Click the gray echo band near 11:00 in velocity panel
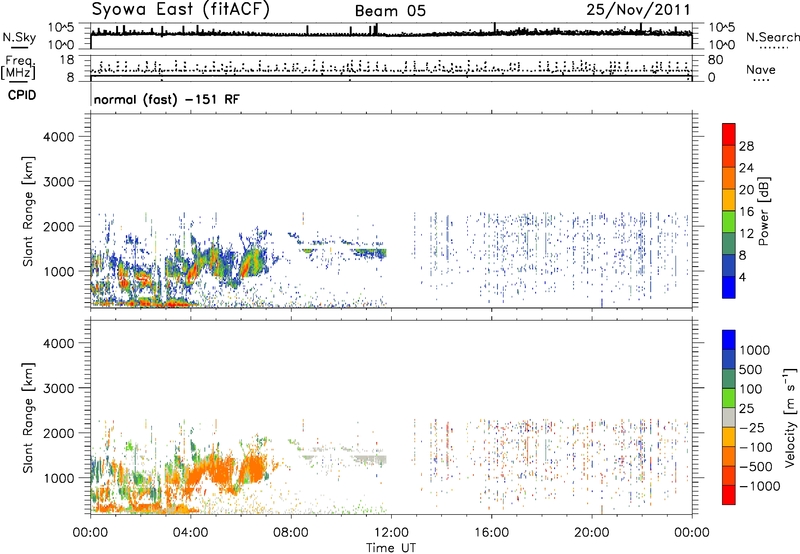This screenshot has height=554, width=800. [371, 460]
